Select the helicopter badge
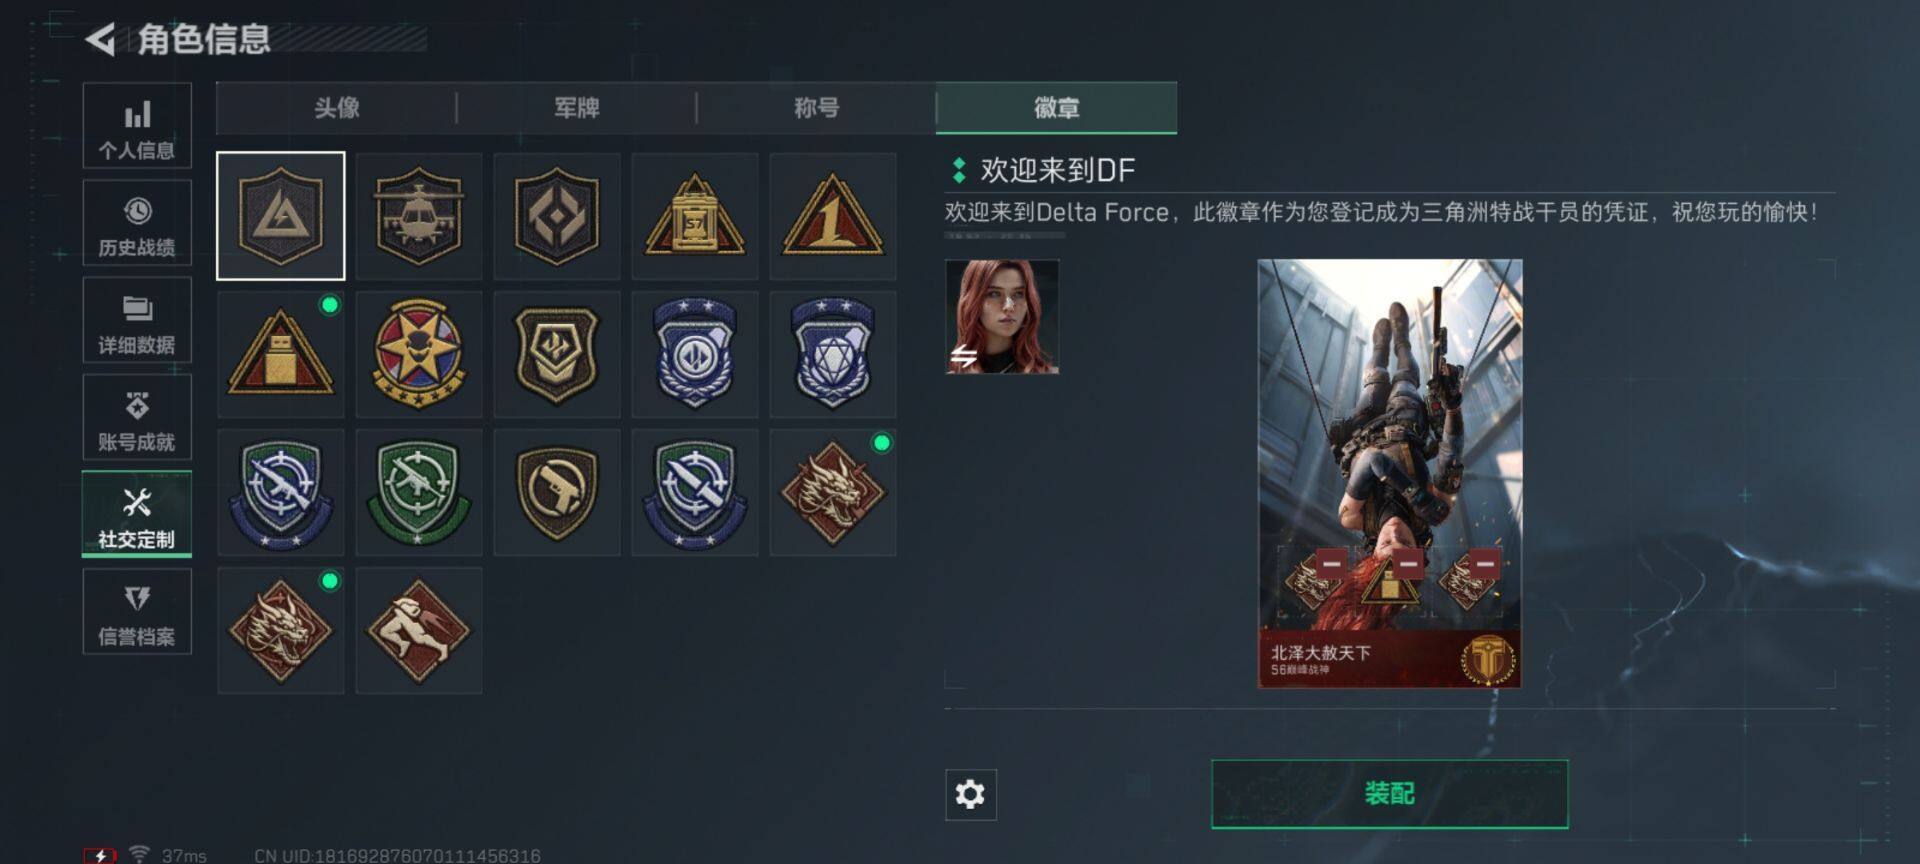The height and width of the screenshot is (864, 1920). click(x=419, y=216)
